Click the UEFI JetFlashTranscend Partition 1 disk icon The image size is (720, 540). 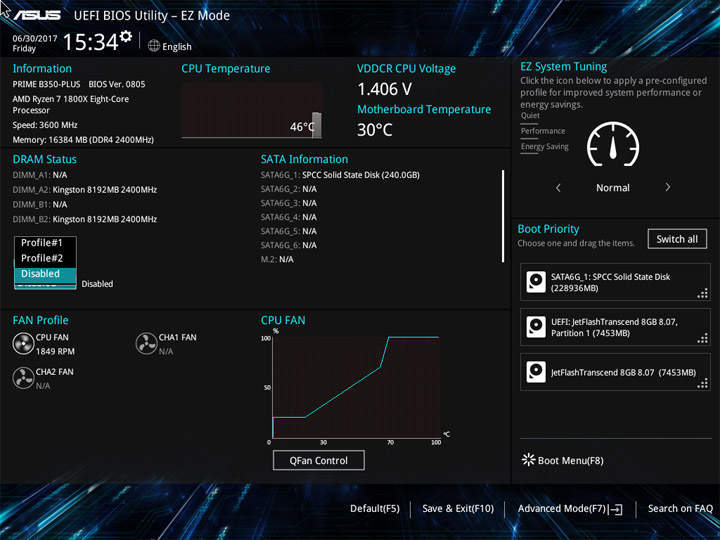pyautogui.click(x=536, y=327)
